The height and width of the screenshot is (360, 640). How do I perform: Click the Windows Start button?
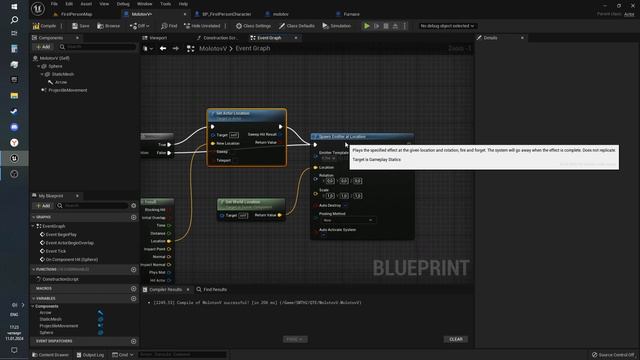pos(14,7)
